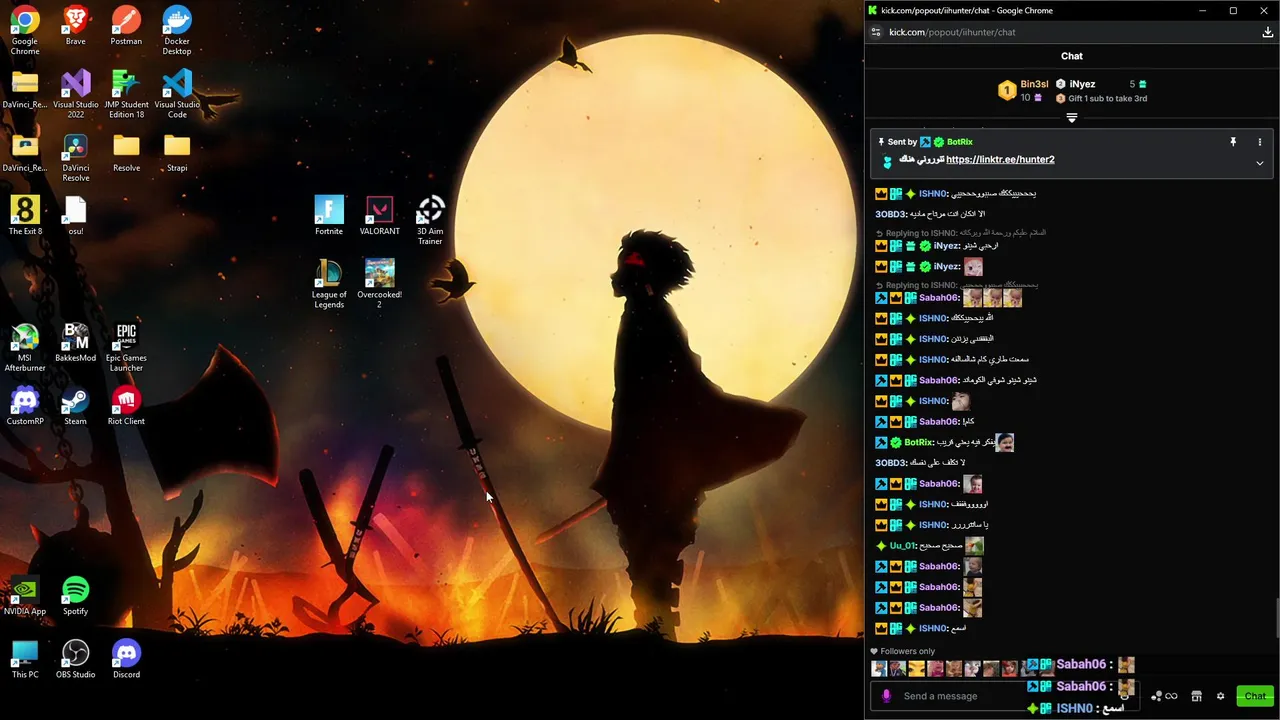Open Discord desktop shortcut
The image size is (1280, 720).
pos(126,659)
